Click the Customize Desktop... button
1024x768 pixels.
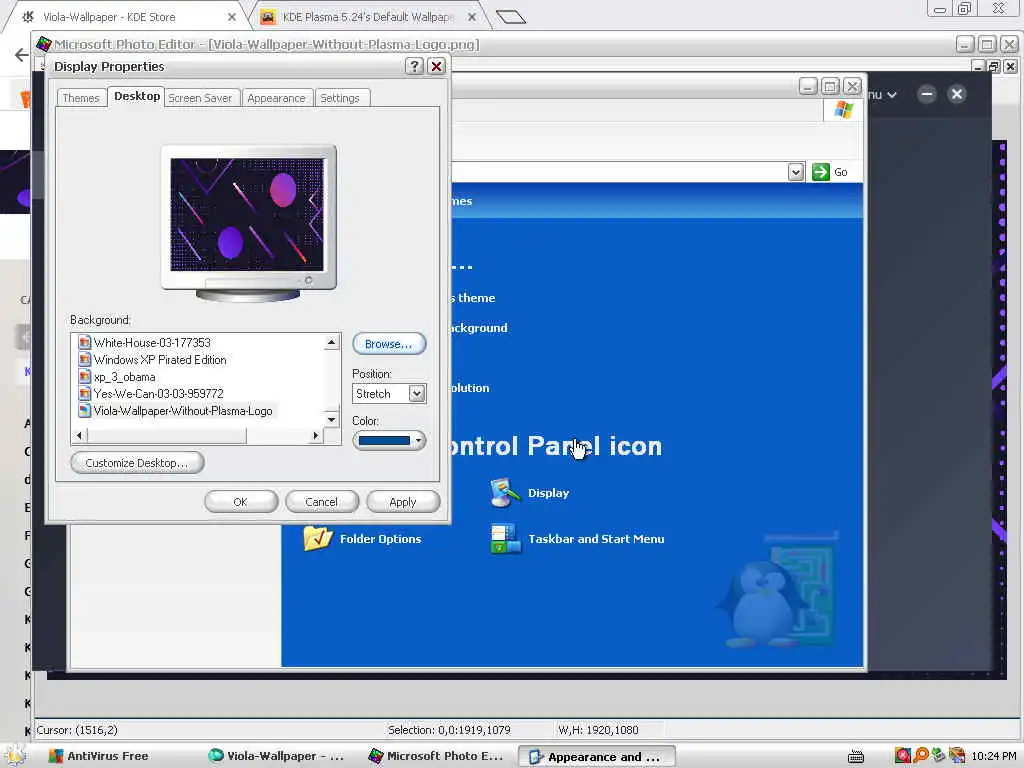[136, 462]
